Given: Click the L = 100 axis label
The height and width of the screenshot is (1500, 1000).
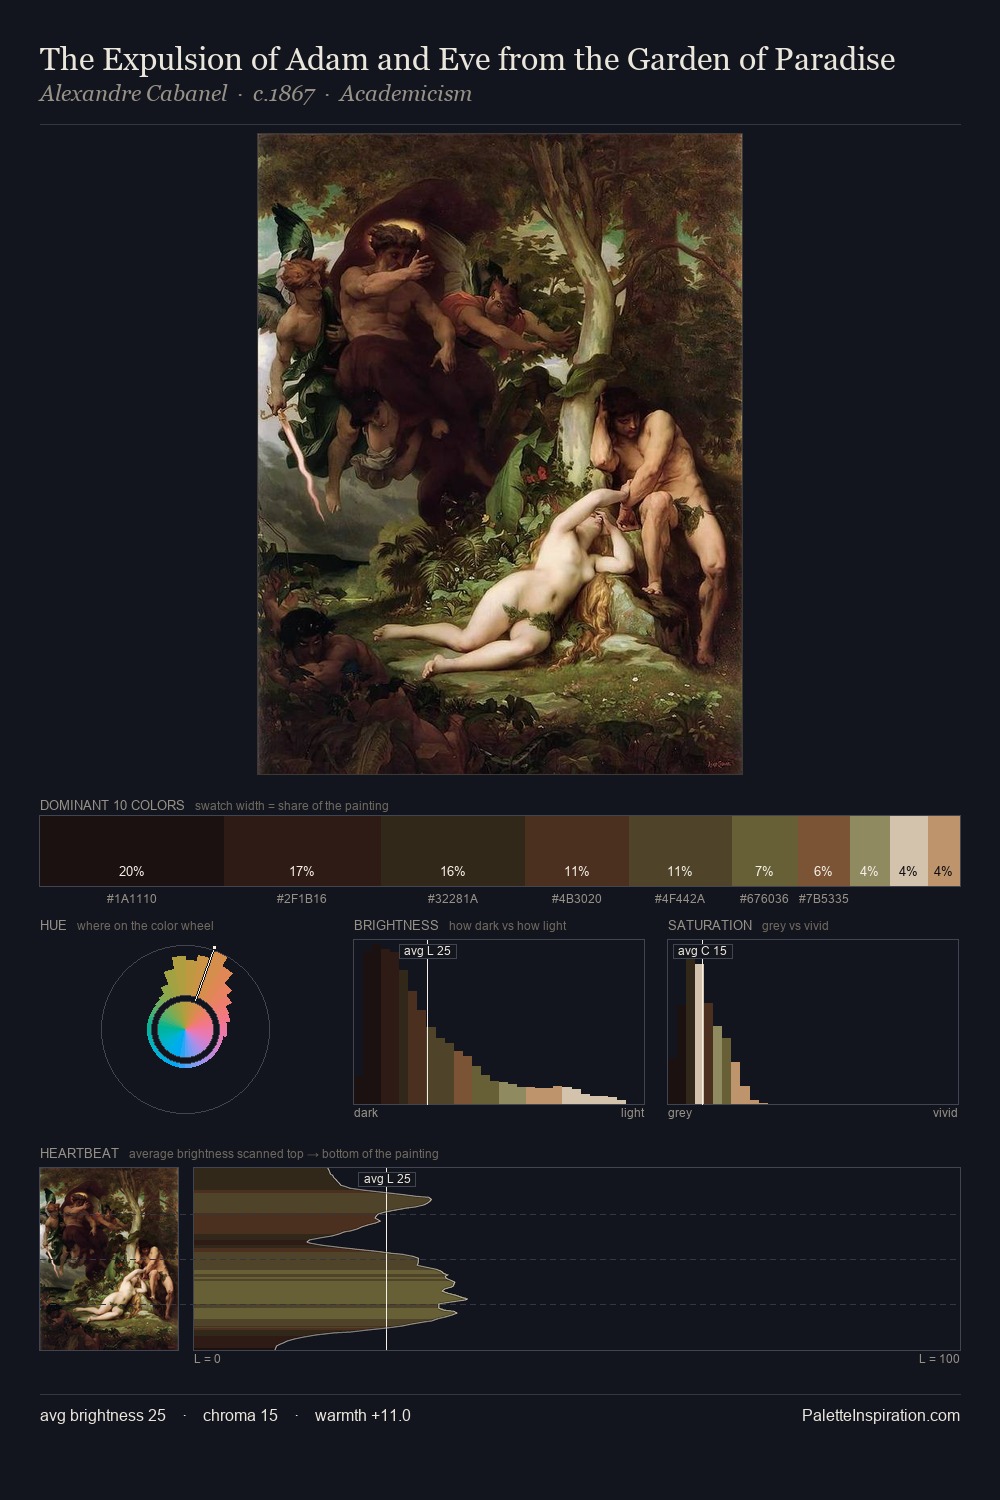Looking at the screenshot, I should (x=939, y=1359).
